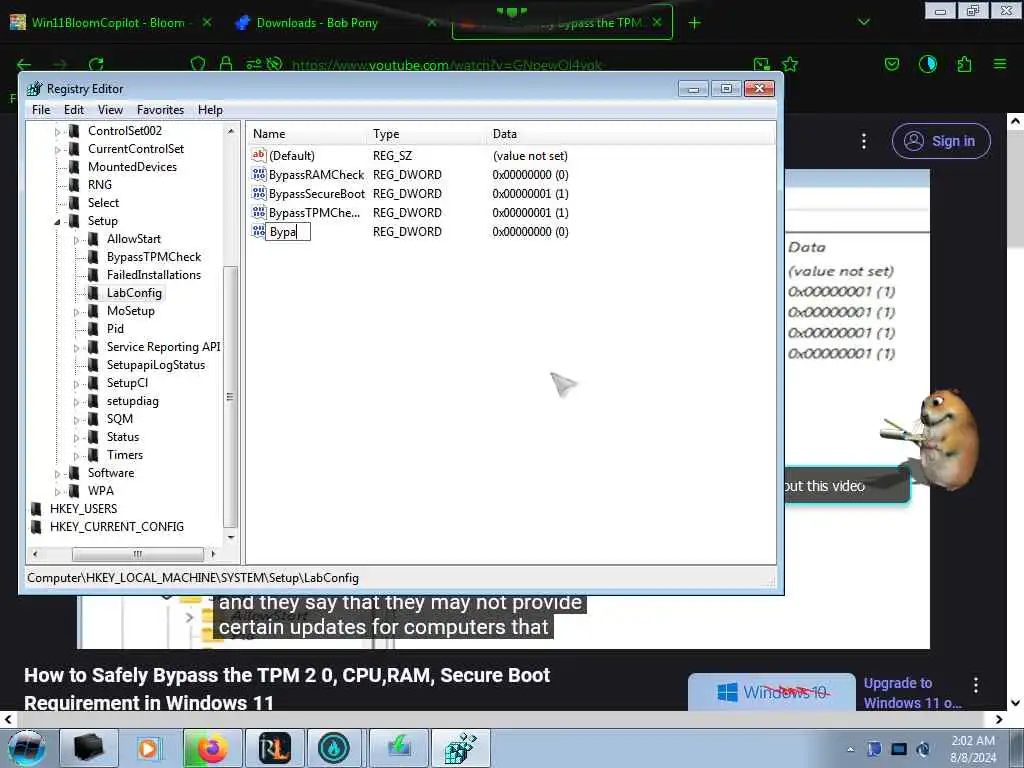Click the Type column header
Screen dimensions: 1024x768
pyautogui.click(x=427, y=134)
